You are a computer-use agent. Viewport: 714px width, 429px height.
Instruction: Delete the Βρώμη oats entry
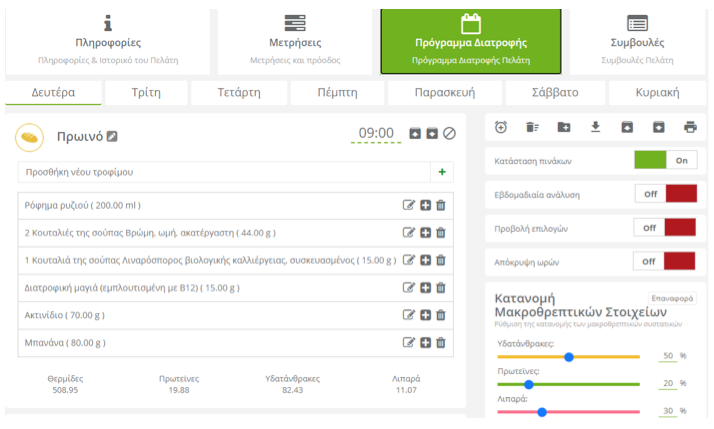tap(441, 233)
